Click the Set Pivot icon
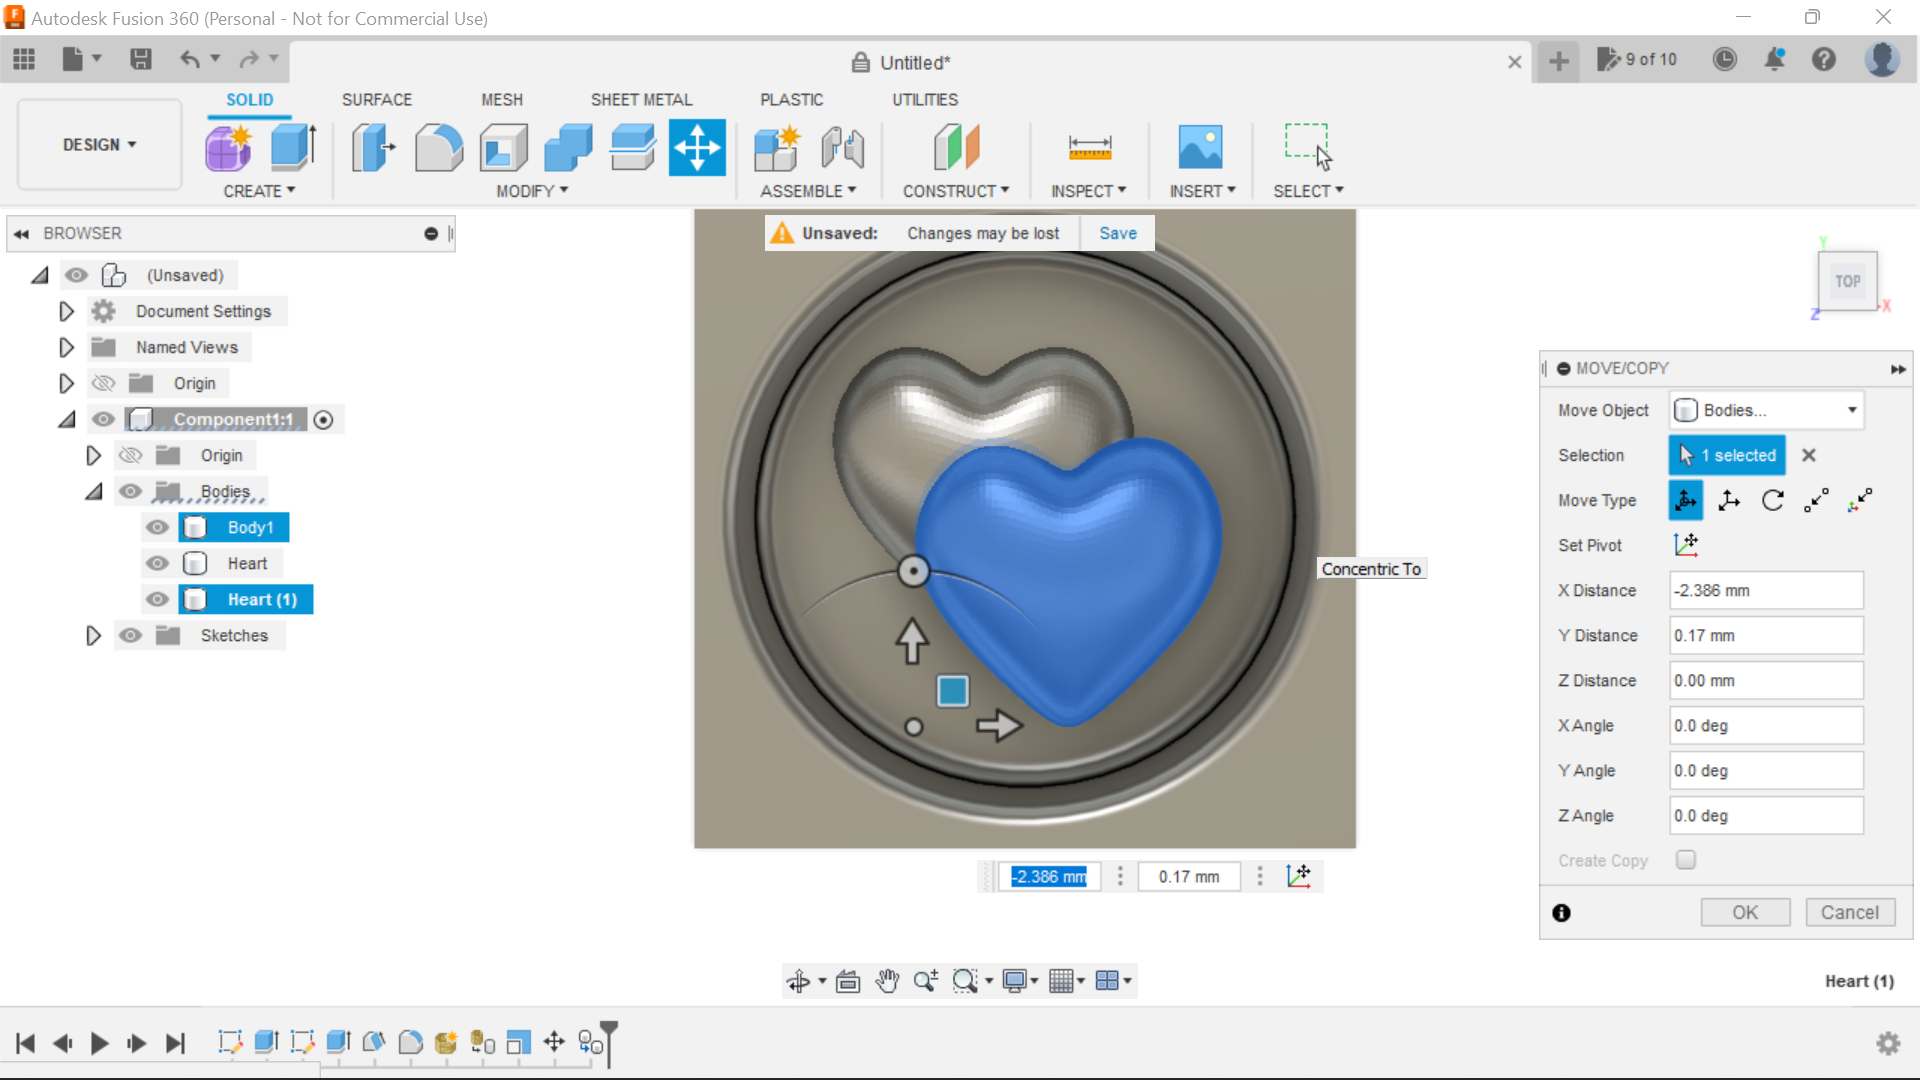 point(1687,544)
